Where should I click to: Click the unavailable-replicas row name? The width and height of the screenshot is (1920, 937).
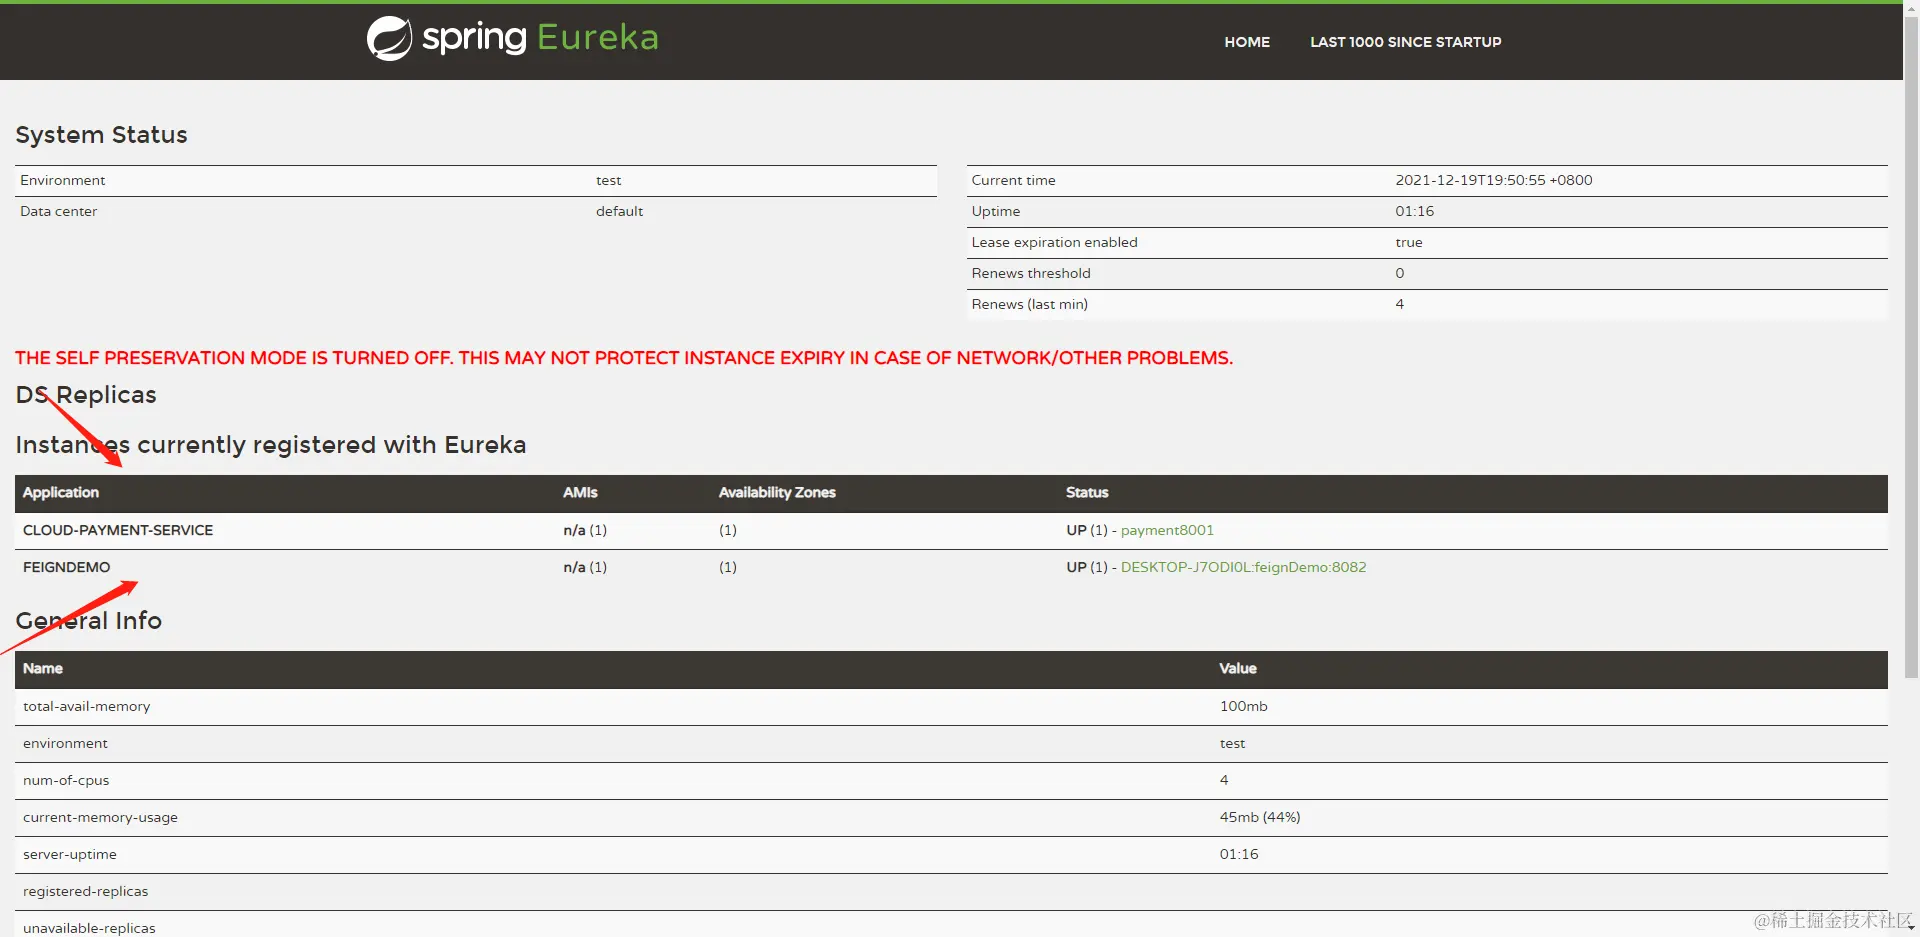point(89,928)
